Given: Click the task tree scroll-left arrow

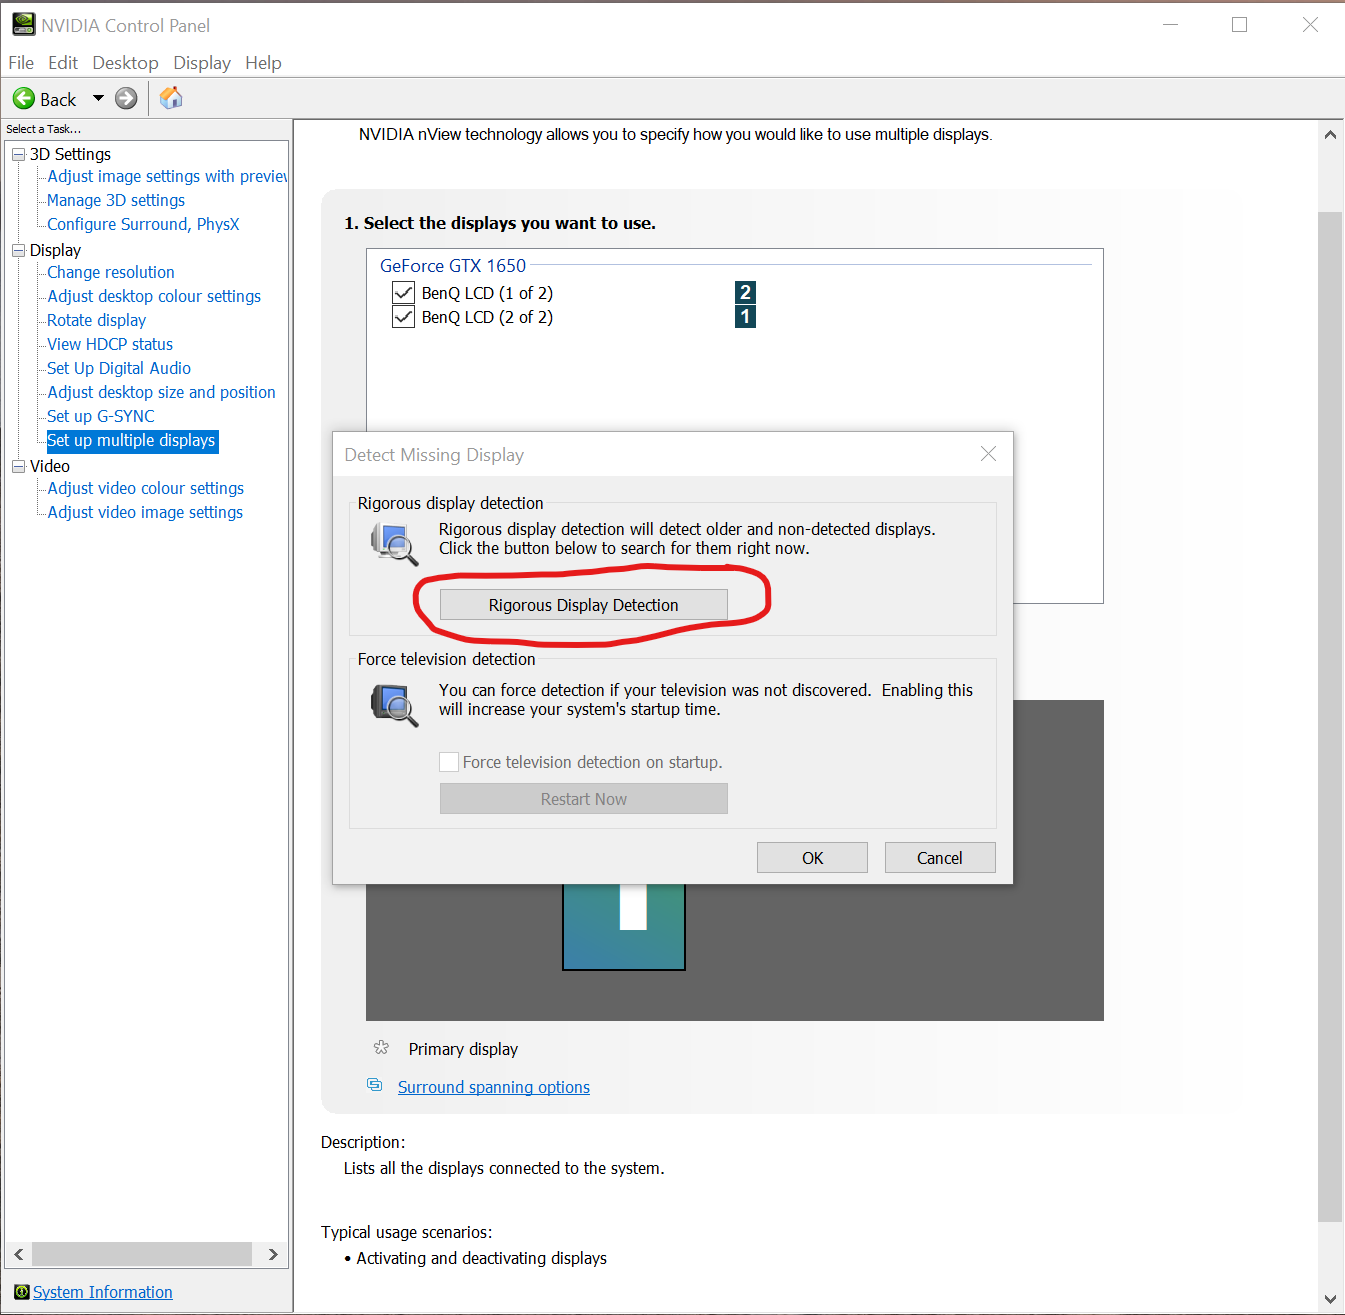Looking at the screenshot, I should (19, 1254).
